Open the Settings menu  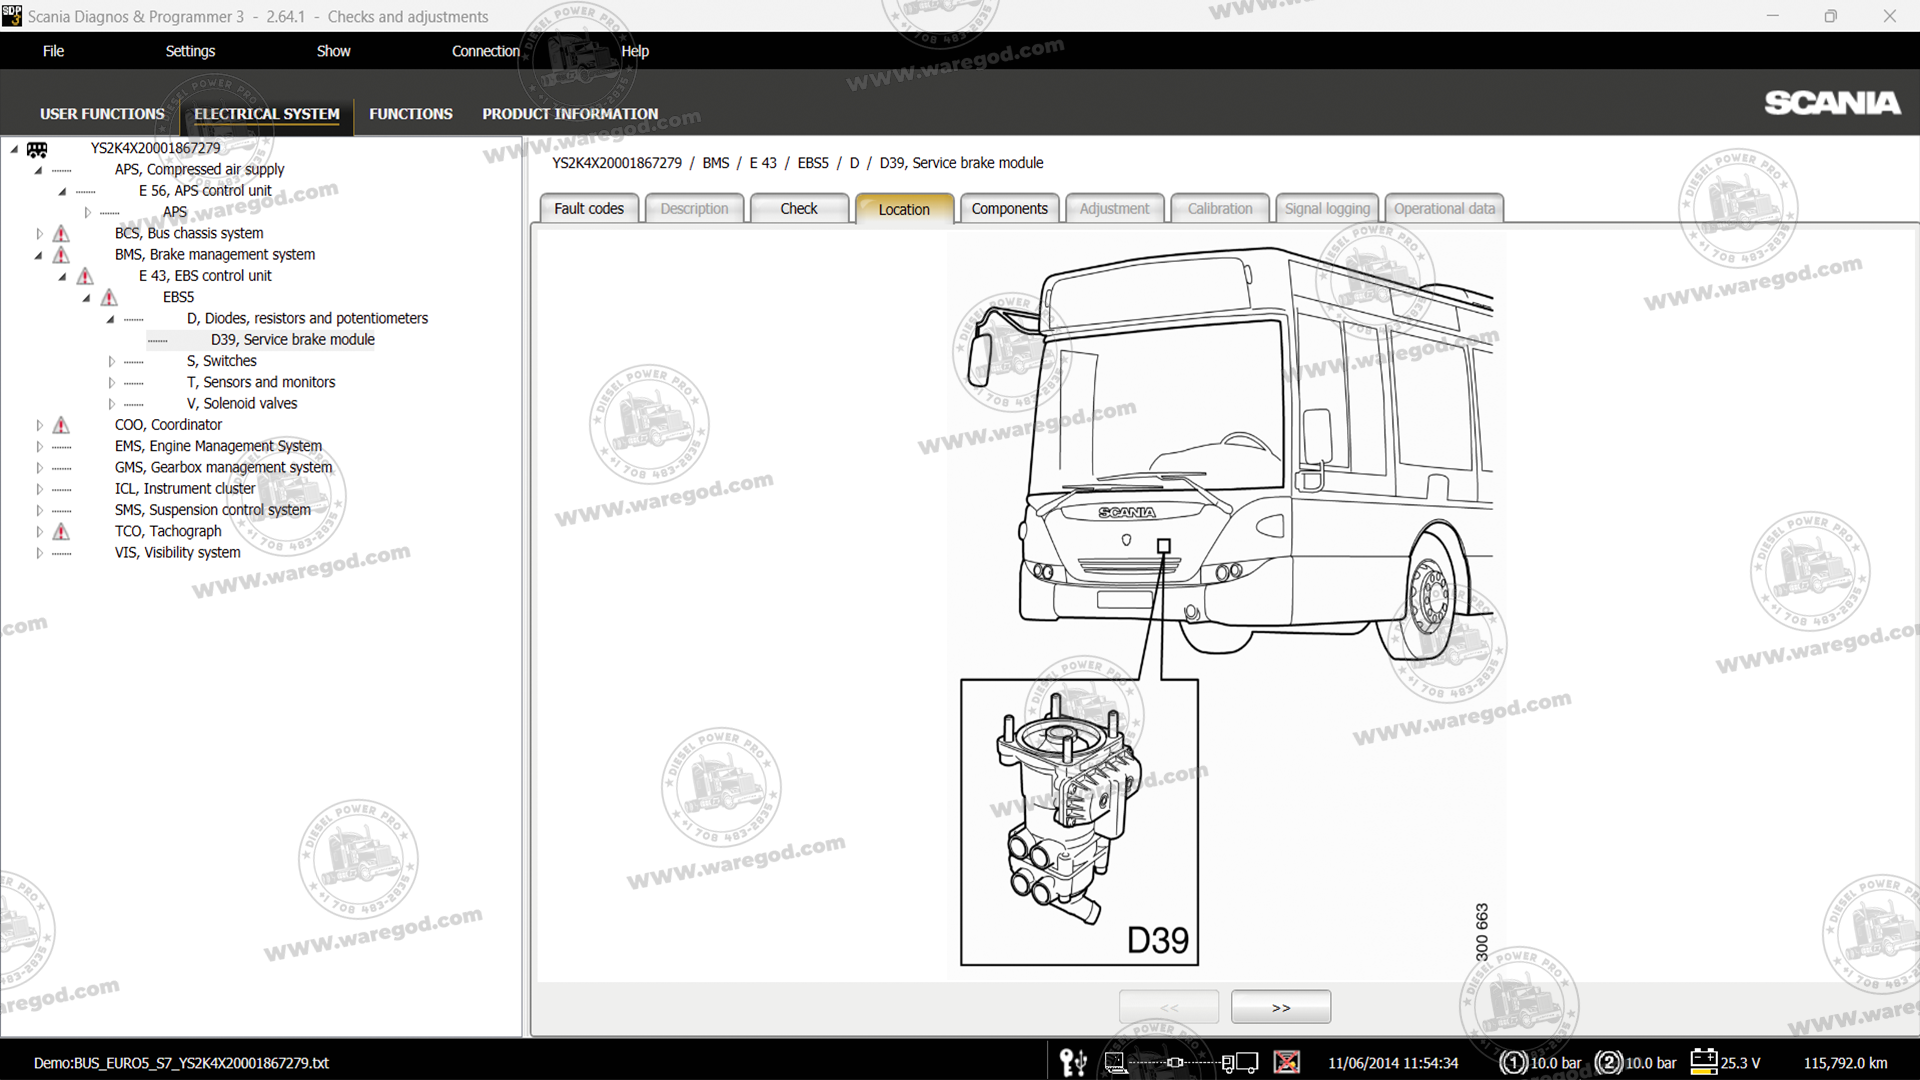tap(190, 51)
